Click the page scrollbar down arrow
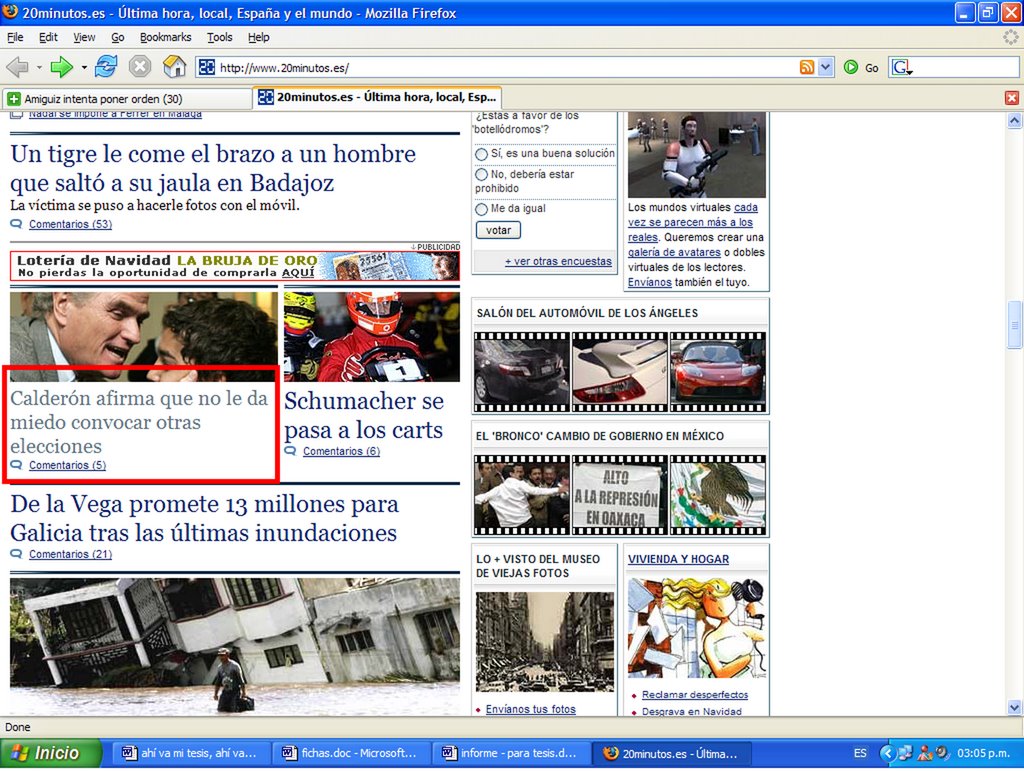The height and width of the screenshot is (771, 1024). pos(1014,707)
